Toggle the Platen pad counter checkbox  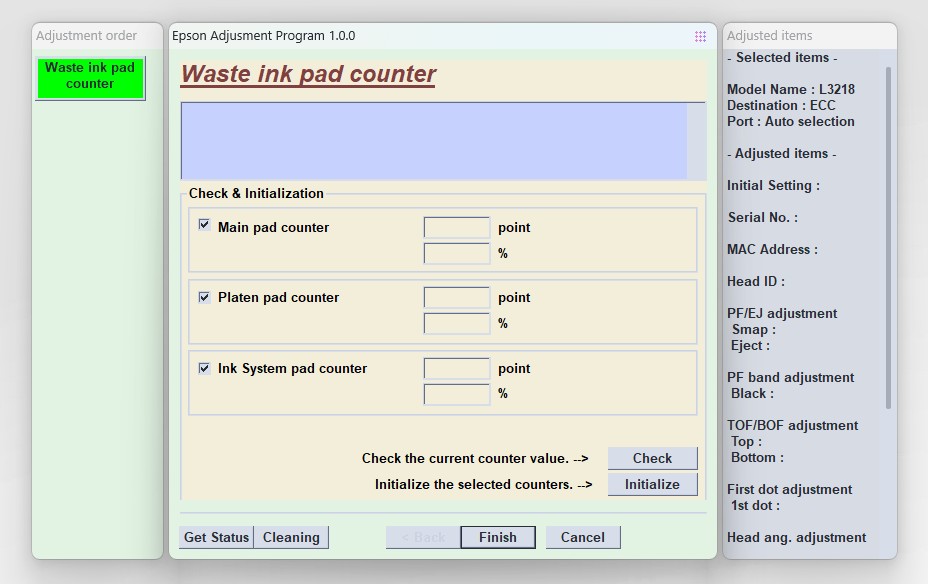coord(204,297)
